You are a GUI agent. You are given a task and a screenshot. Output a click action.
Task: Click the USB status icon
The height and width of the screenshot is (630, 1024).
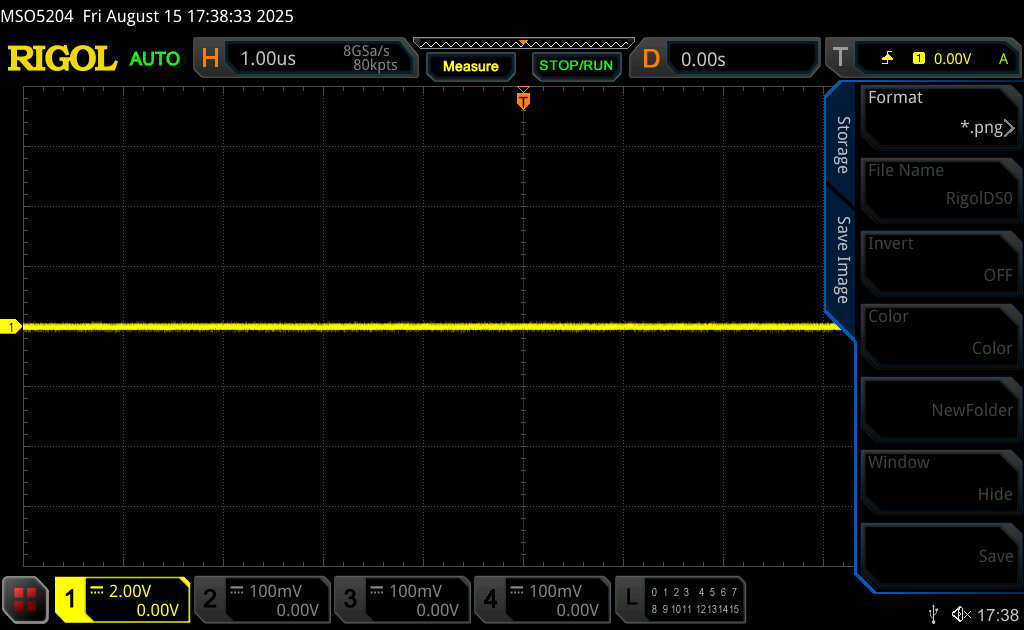933,613
